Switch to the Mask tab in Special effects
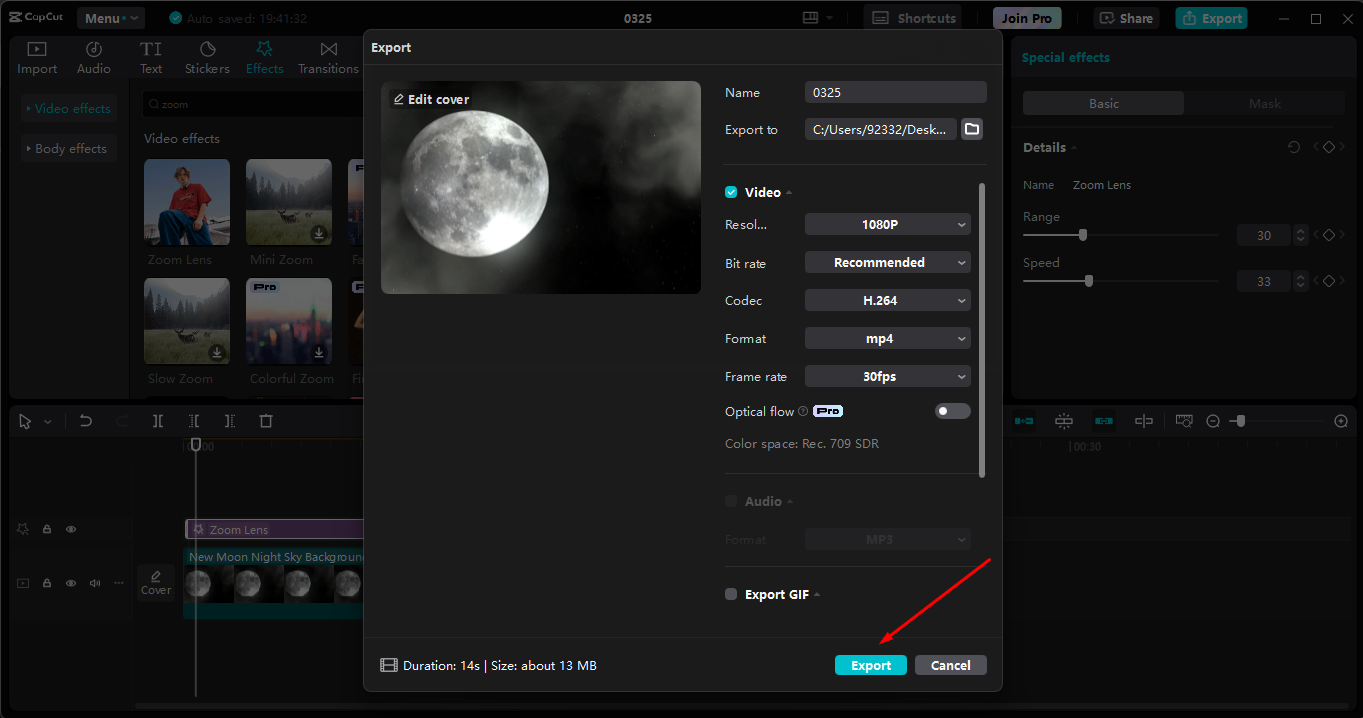Image resolution: width=1363 pixels, height=718 pixels. click(1264, 102)
